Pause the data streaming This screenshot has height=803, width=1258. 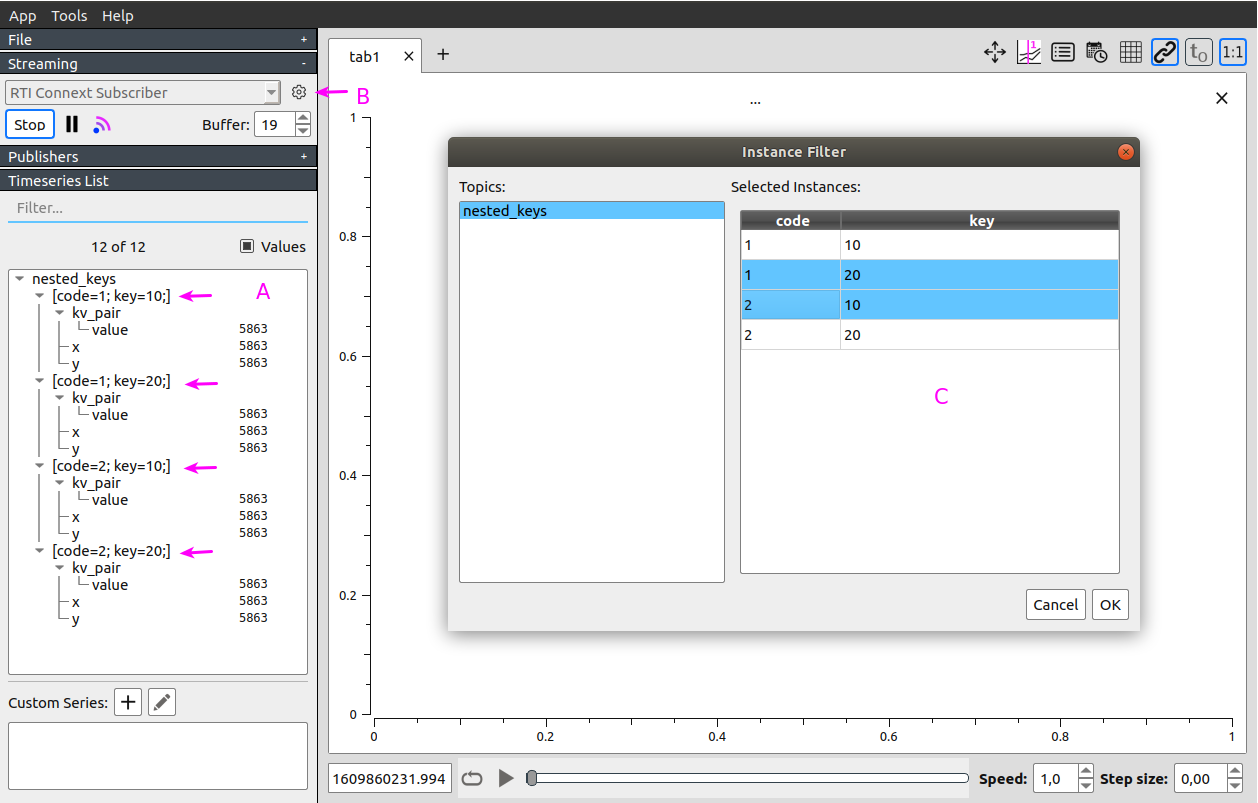71,123
